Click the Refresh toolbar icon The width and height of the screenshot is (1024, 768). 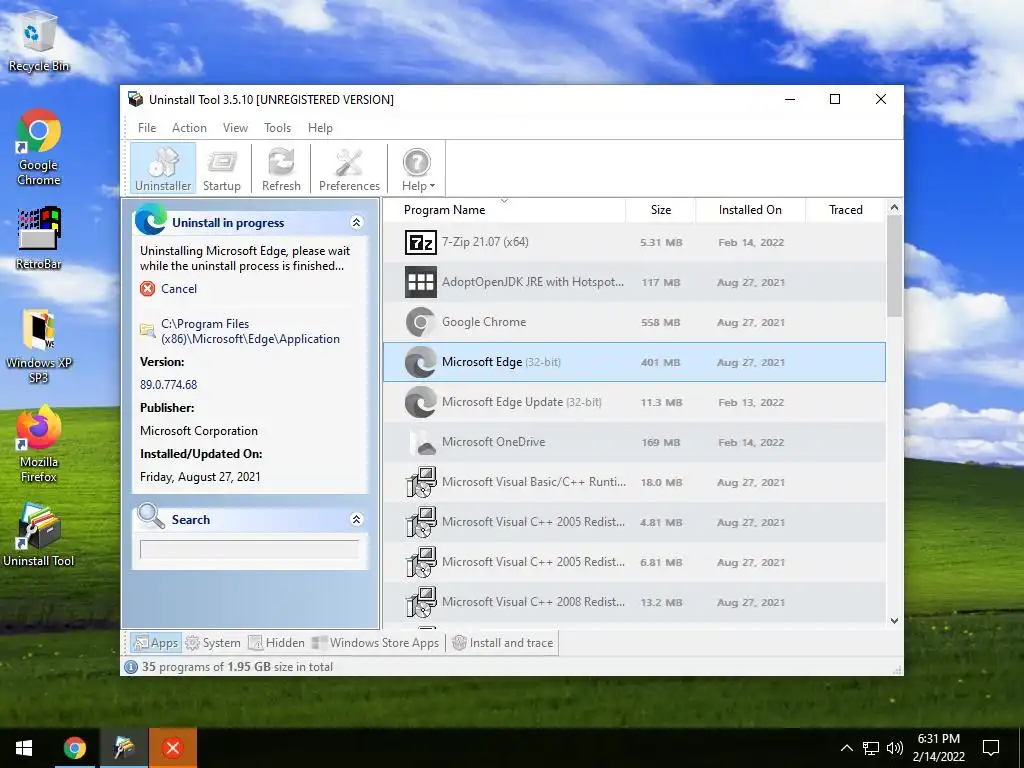tap(281, 168)
